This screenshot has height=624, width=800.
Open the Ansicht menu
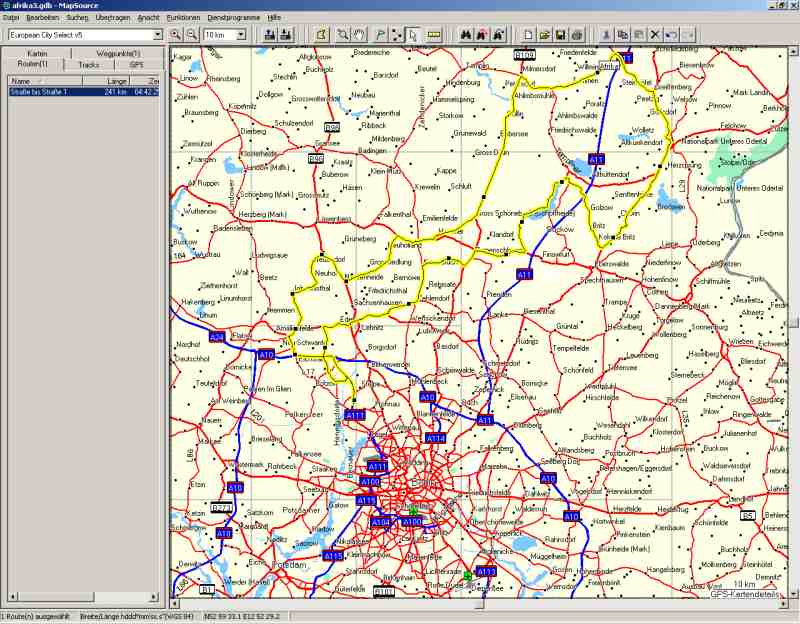148,18
